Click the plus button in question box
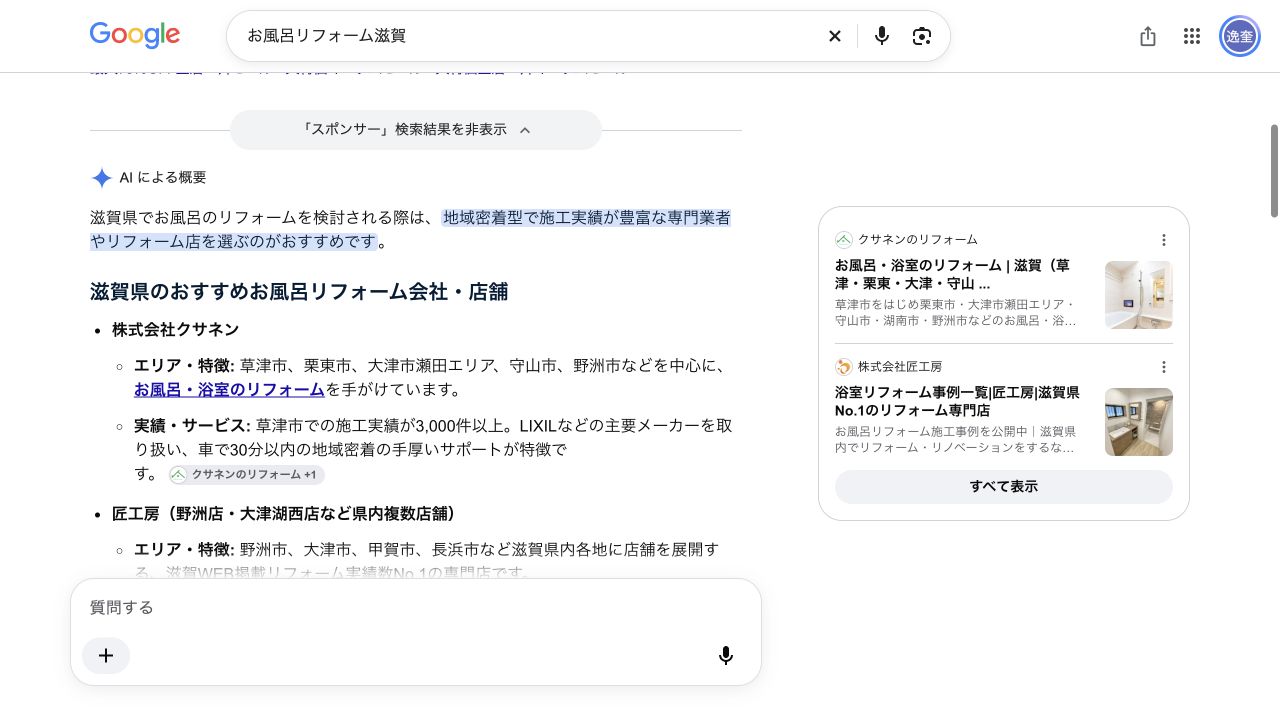1280x720 pixels. tap(106, 656)
